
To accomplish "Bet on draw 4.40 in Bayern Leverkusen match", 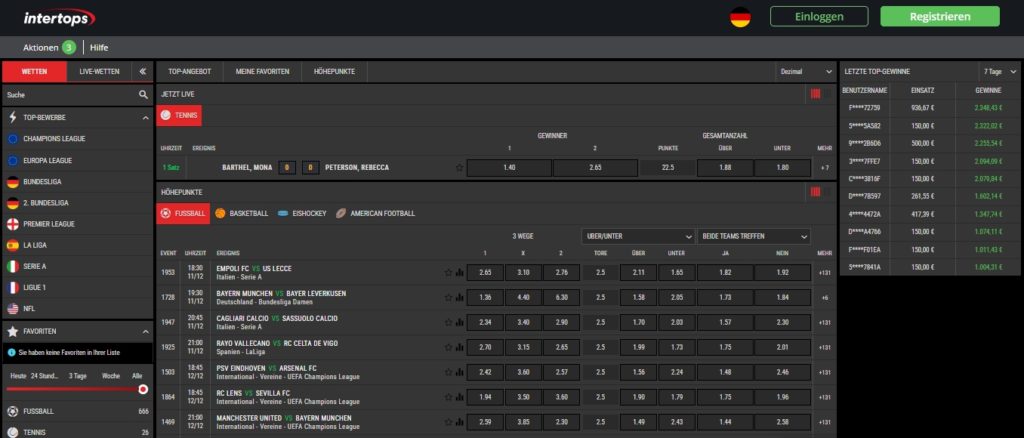I will tap(523, 298).
